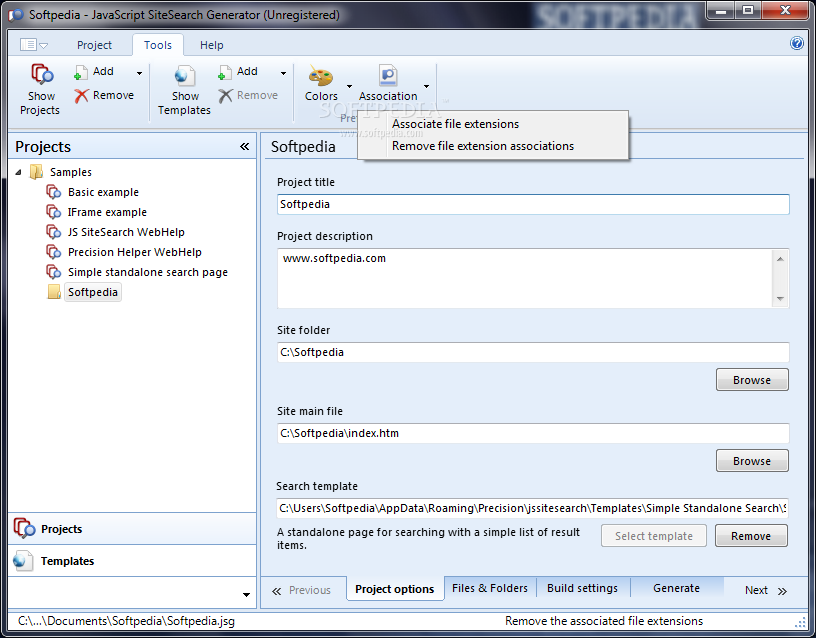Screen dimensions: 816x638
Task: Click the Association ribbon icon
Action: click(388, 76)
